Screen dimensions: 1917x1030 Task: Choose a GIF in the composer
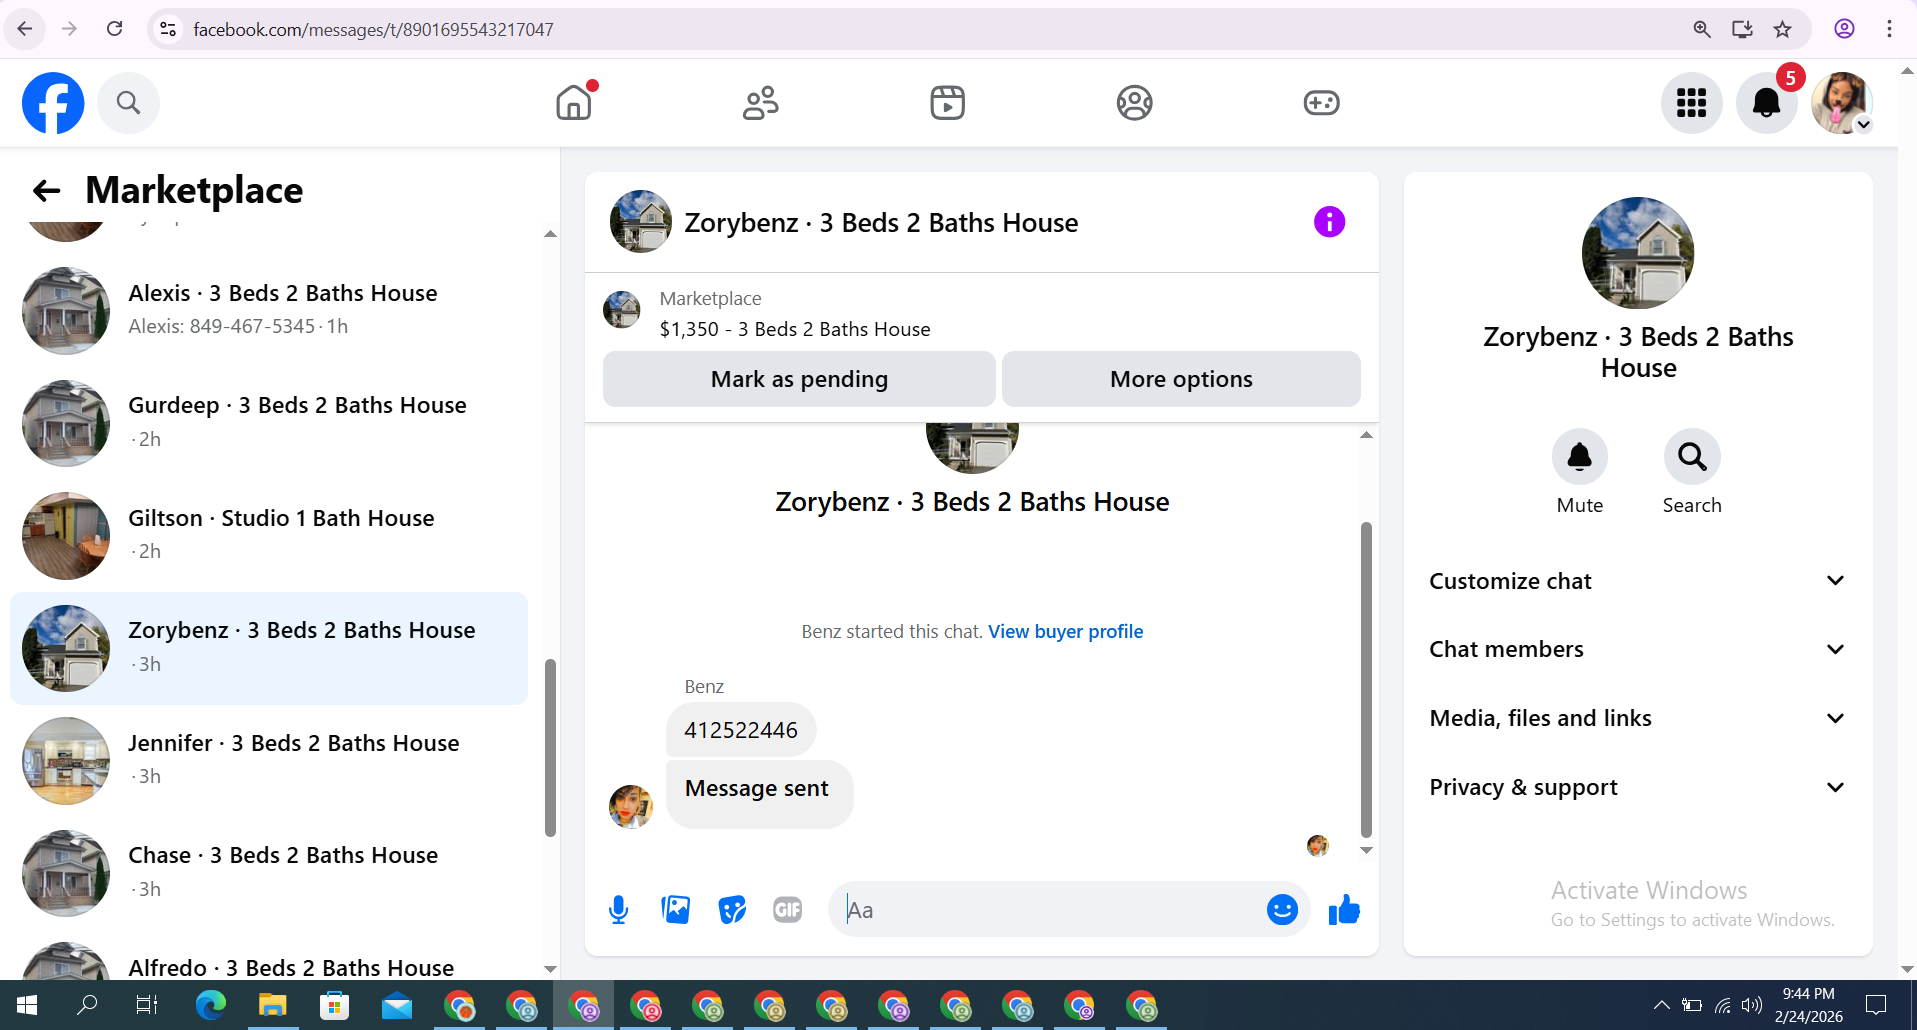click(x=788, y=910)
